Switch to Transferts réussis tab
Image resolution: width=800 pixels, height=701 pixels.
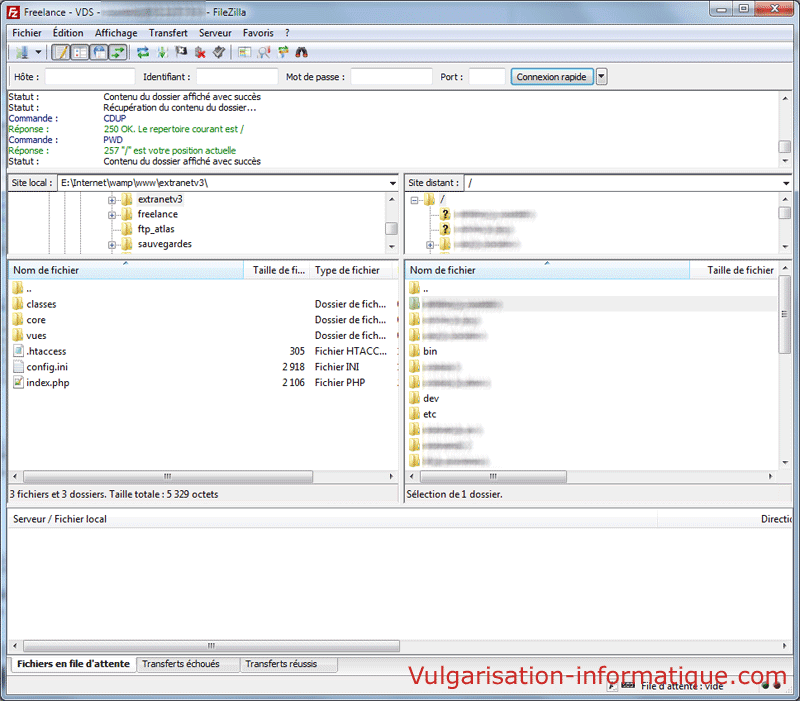pyautogui.click(x=288, y=664)
